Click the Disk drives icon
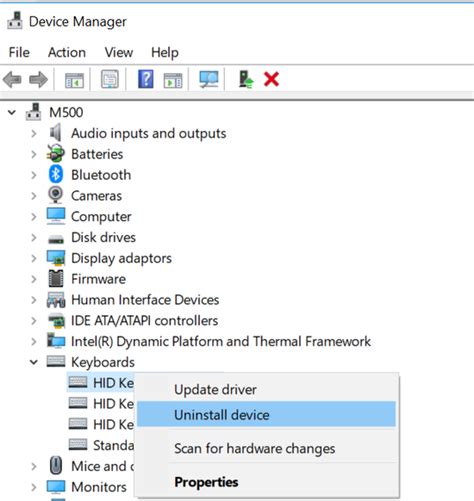 click(56, 239)
